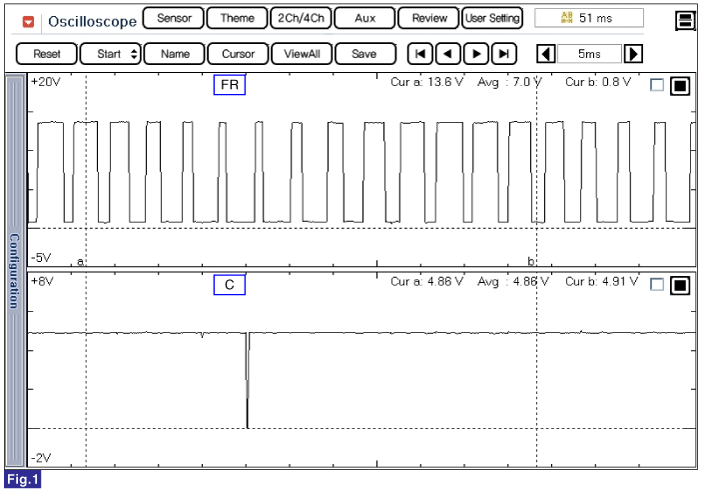Viewport: 701px width, 492px height.
Task: Jump to the last frame of the recording
Action: point(504,54)
